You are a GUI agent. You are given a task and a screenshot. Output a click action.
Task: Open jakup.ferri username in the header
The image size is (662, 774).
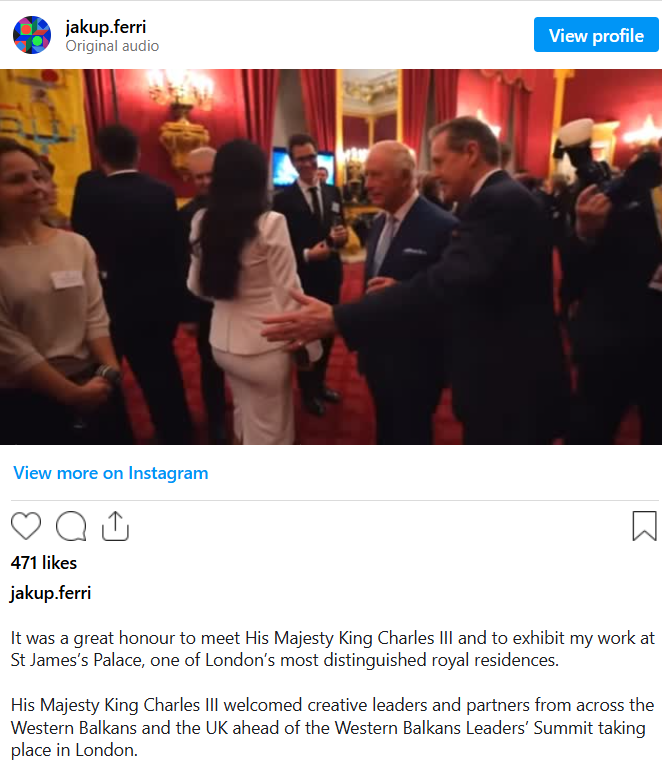coord(106,27)
